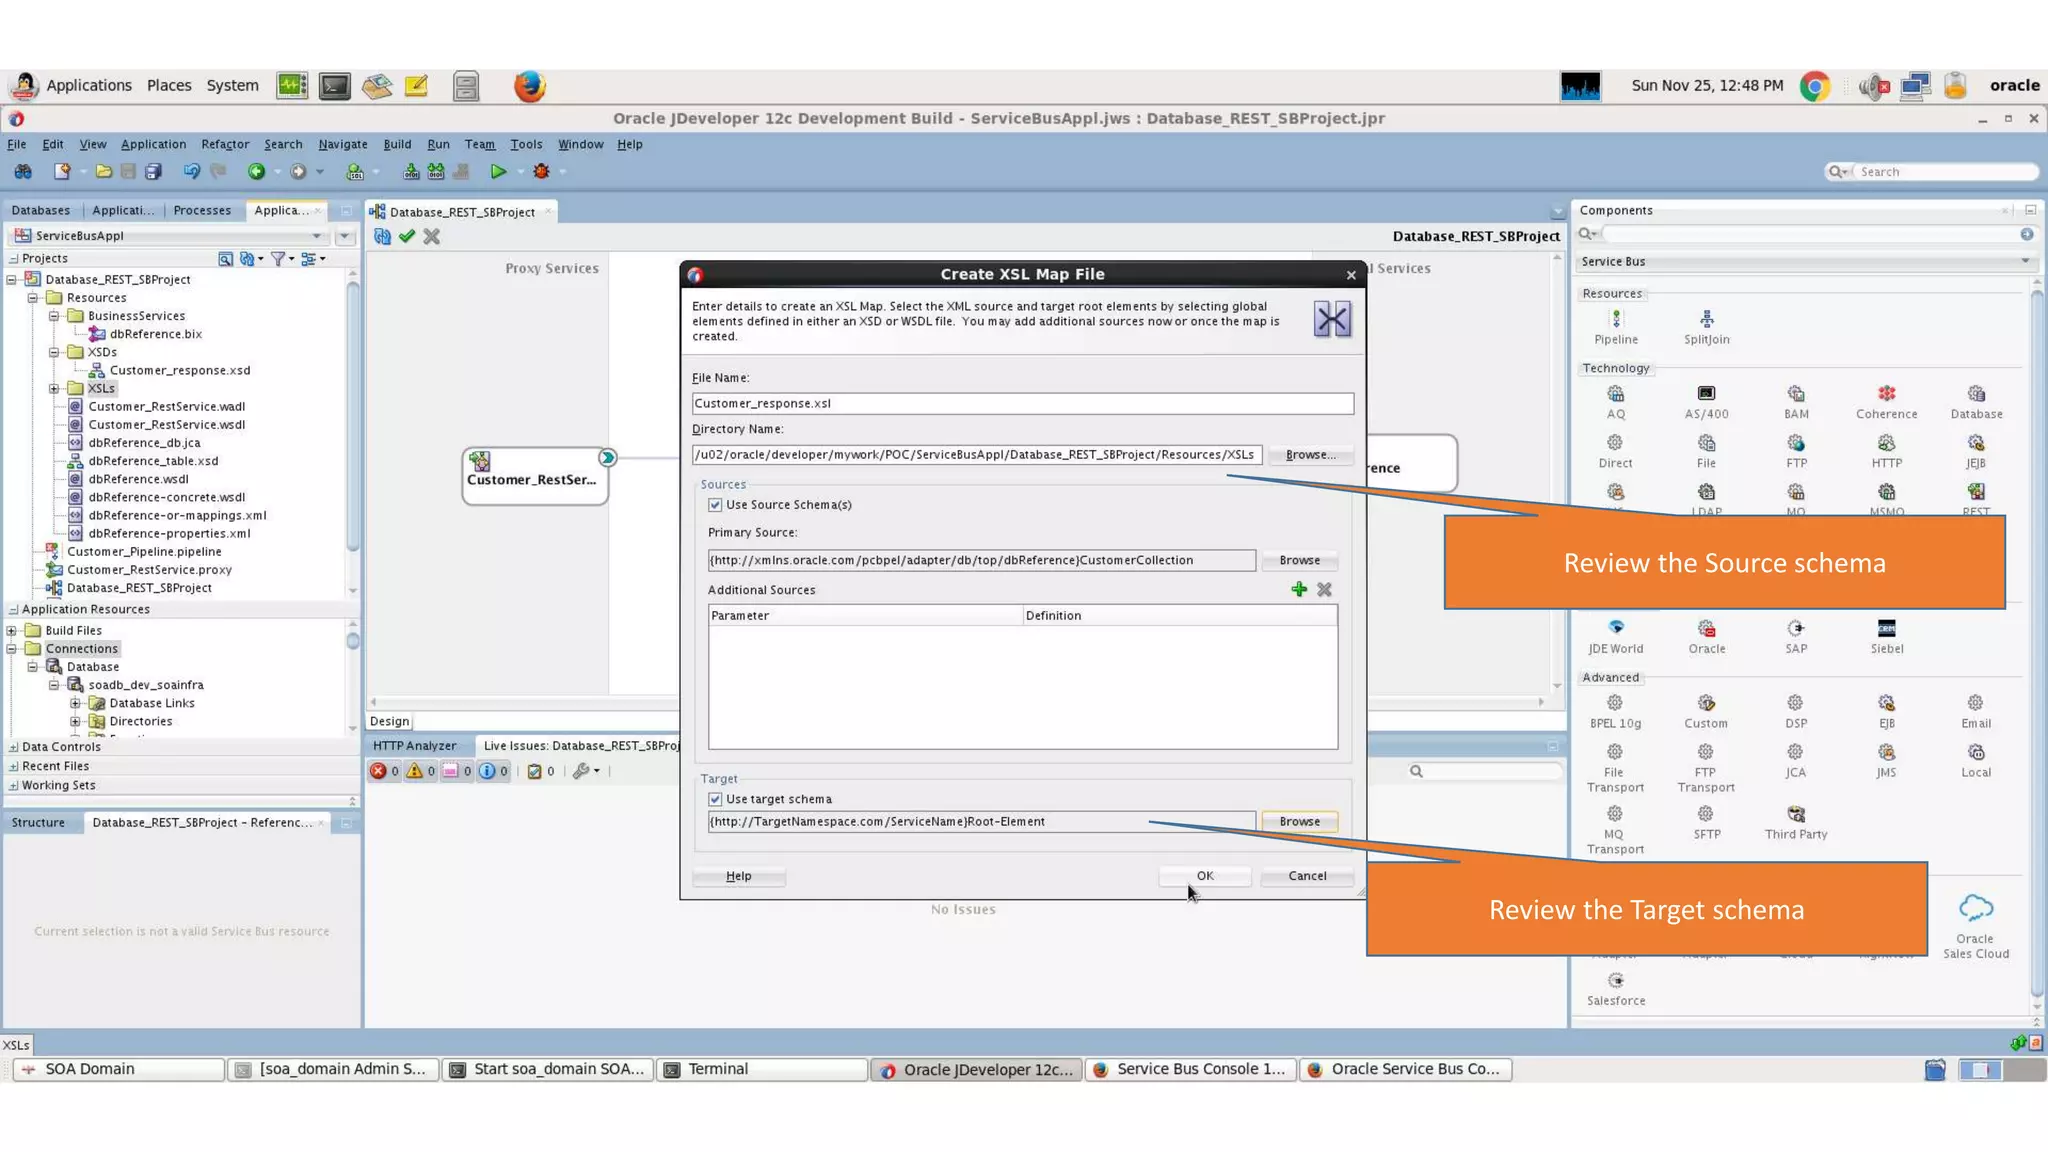The image size is (2048, 1152).
Task: Click Browse next to target schema field
Action: 1299,822
